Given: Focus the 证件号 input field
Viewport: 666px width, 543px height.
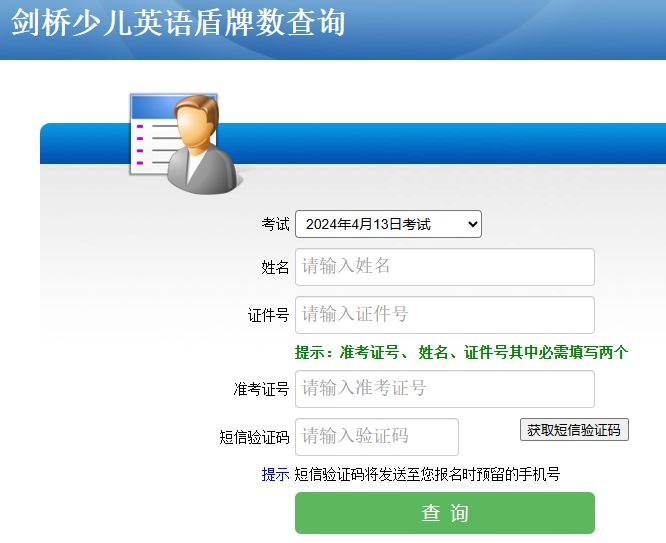Looking at the screenshot, I should [445, 315].
